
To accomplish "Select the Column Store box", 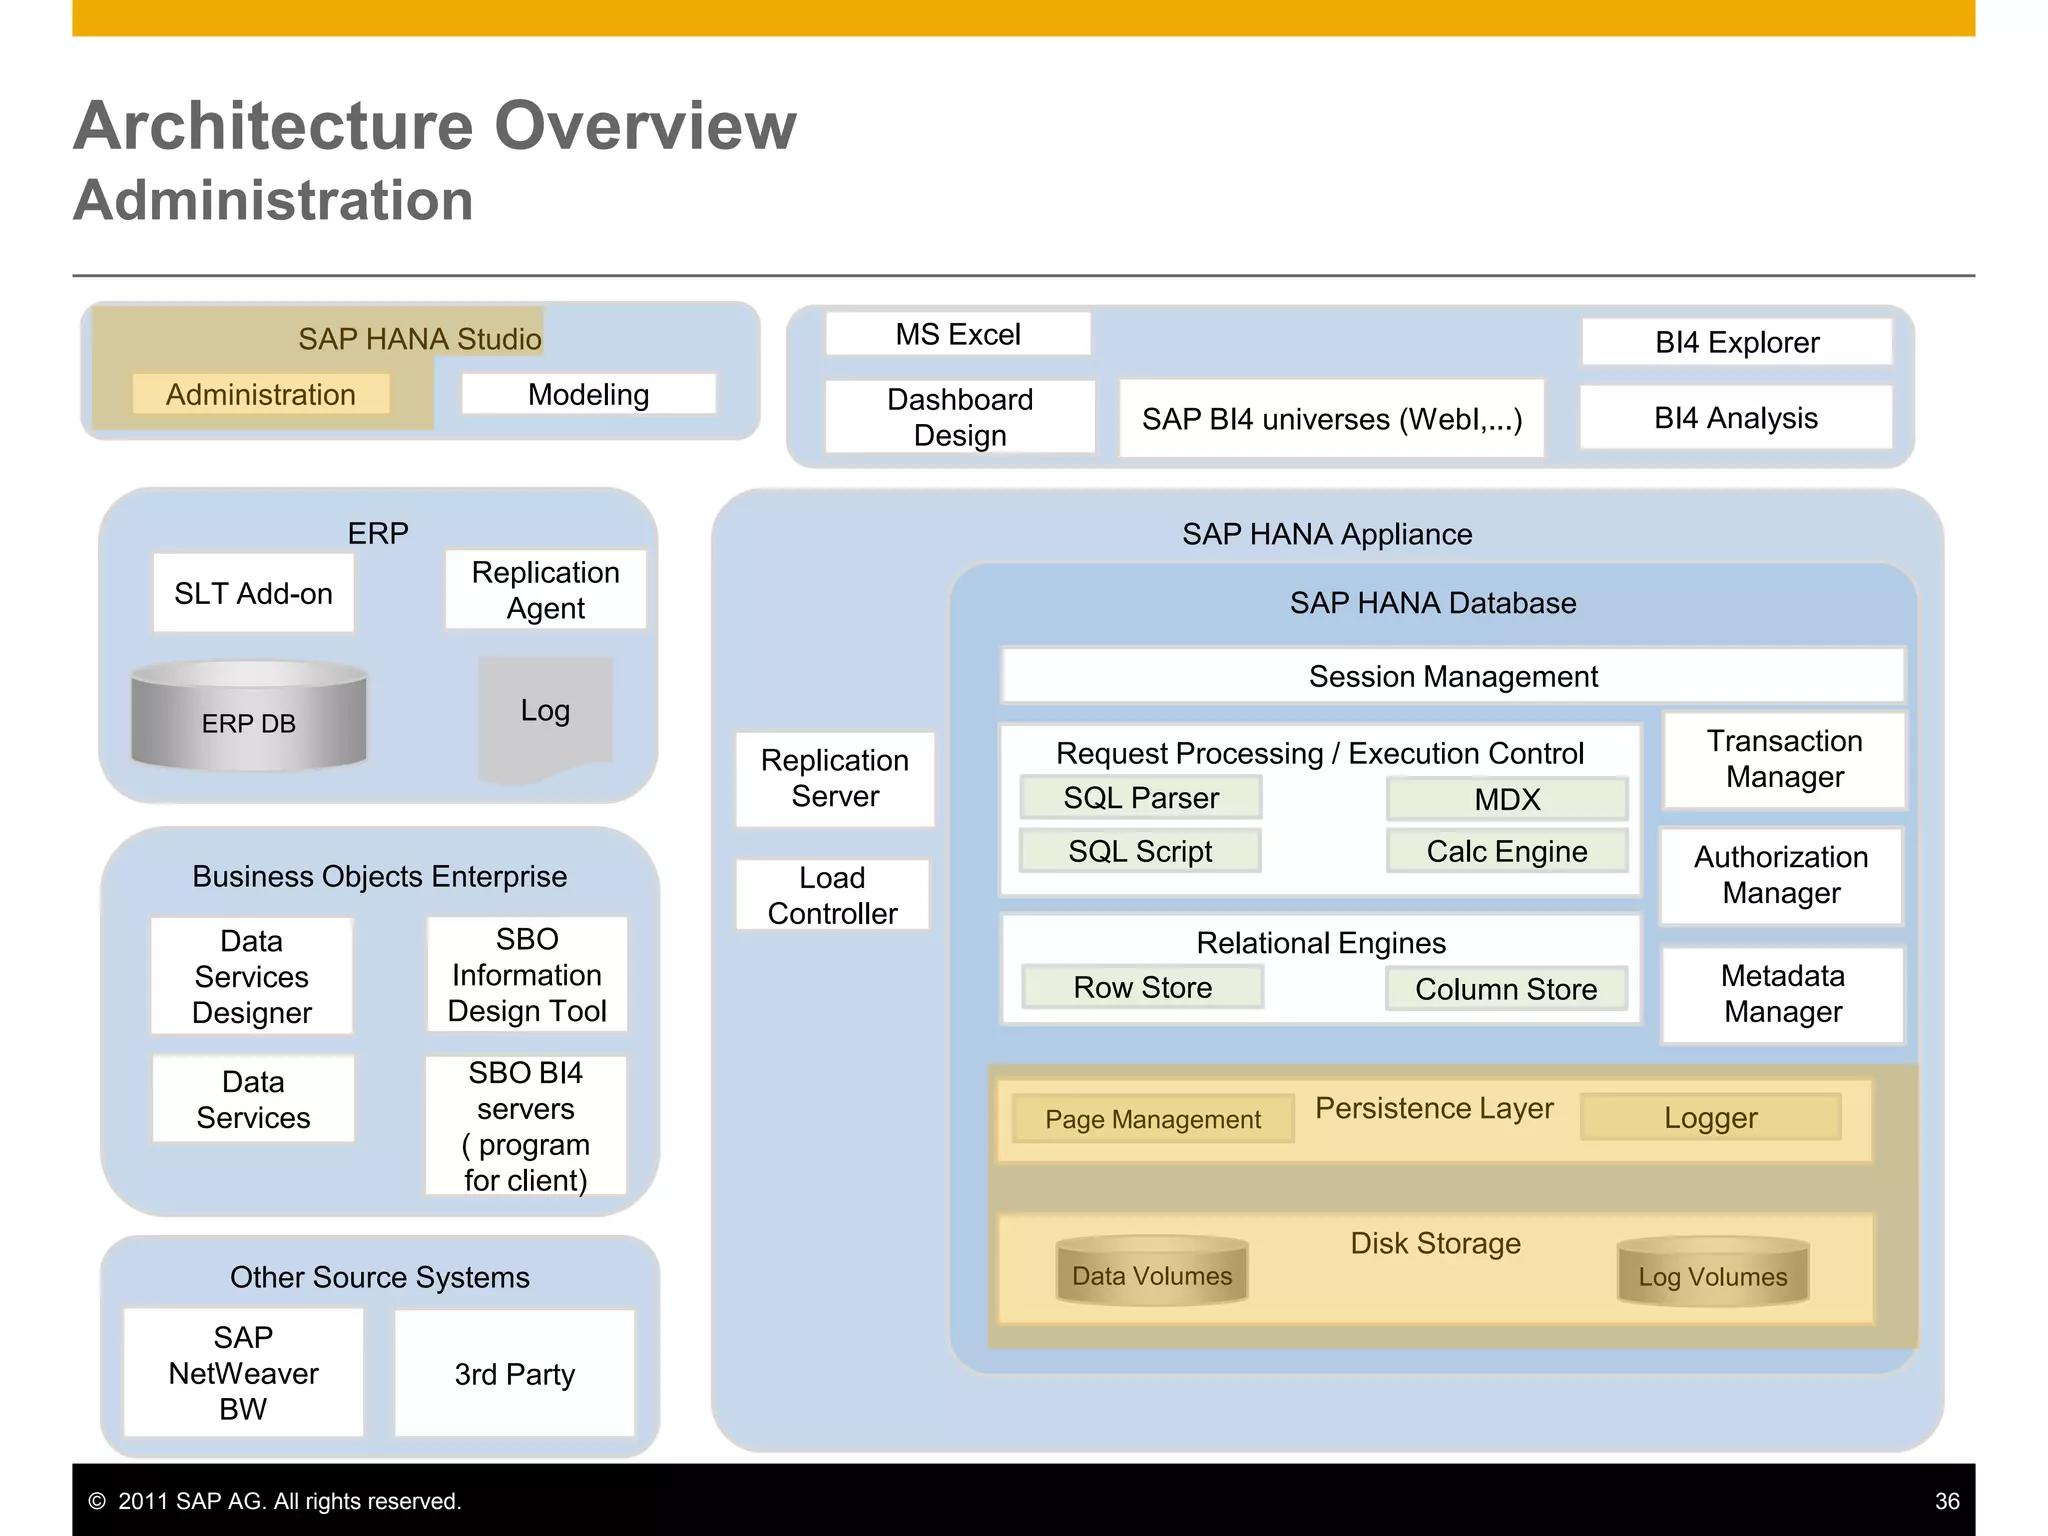I will [1506, 989].
